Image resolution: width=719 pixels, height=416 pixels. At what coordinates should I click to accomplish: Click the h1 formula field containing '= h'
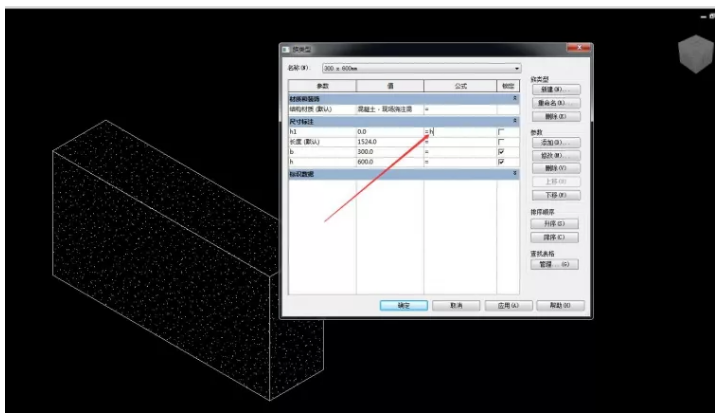[x=460, y=132]
